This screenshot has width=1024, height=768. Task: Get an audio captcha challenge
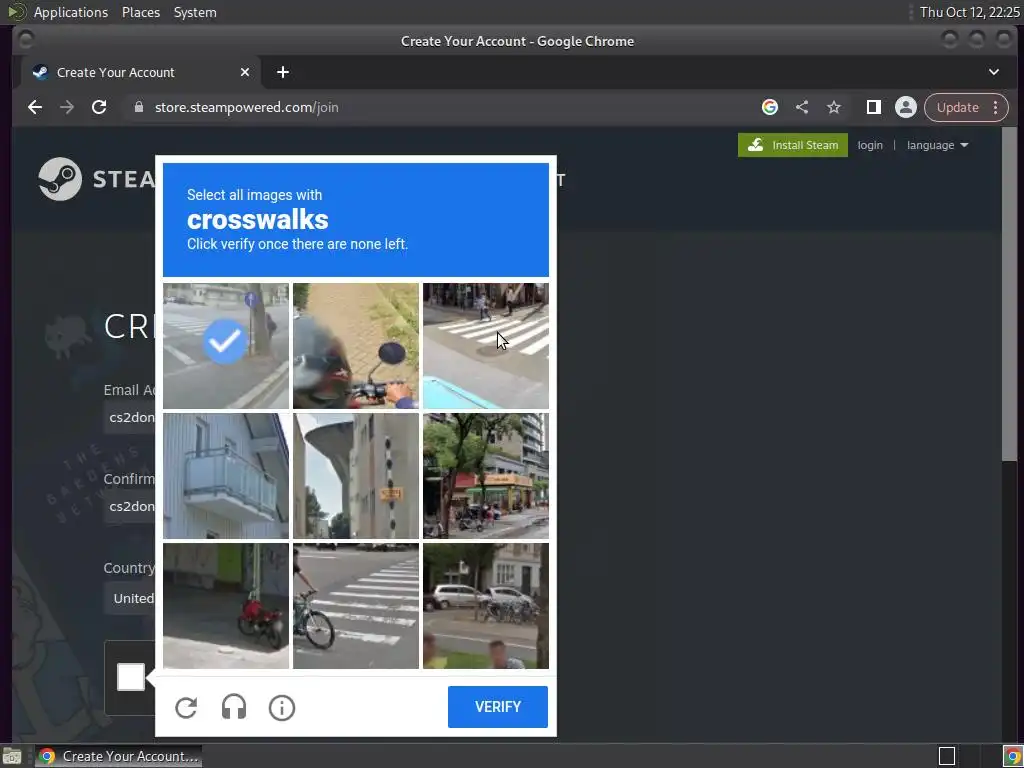click(x=234, y=707)
